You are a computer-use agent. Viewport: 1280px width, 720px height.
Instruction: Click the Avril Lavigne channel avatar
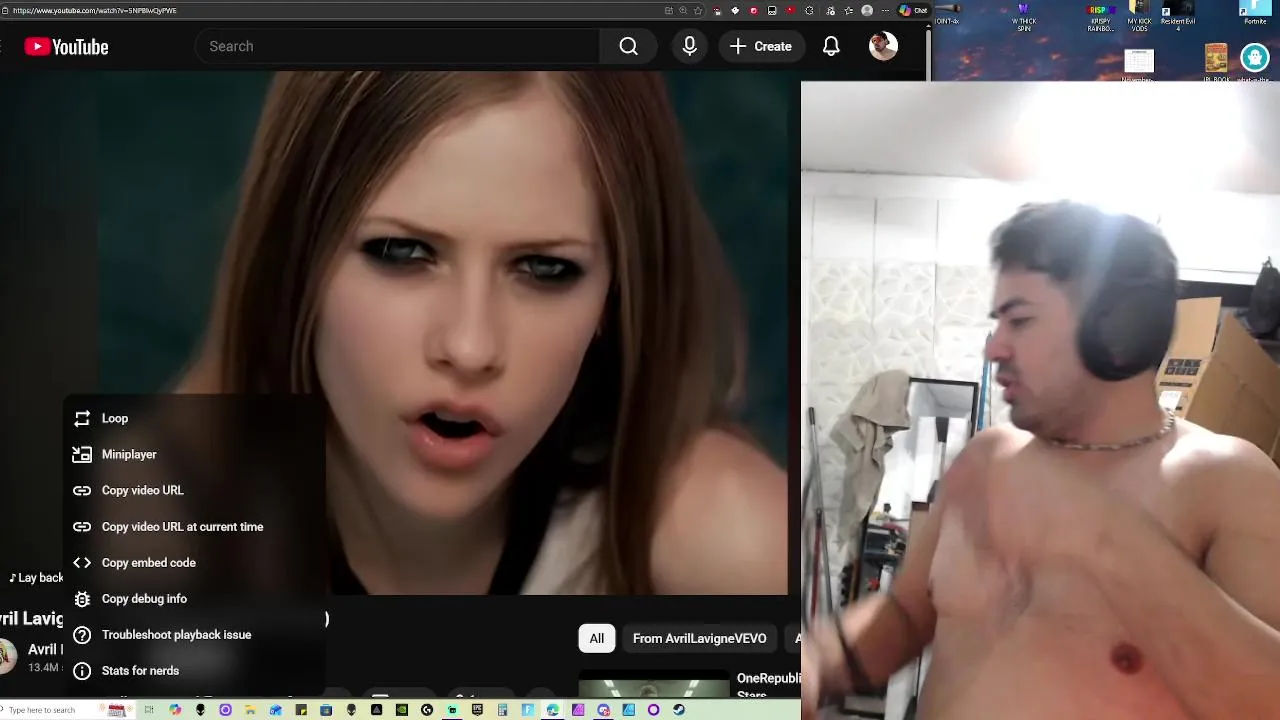coord(6,655)
